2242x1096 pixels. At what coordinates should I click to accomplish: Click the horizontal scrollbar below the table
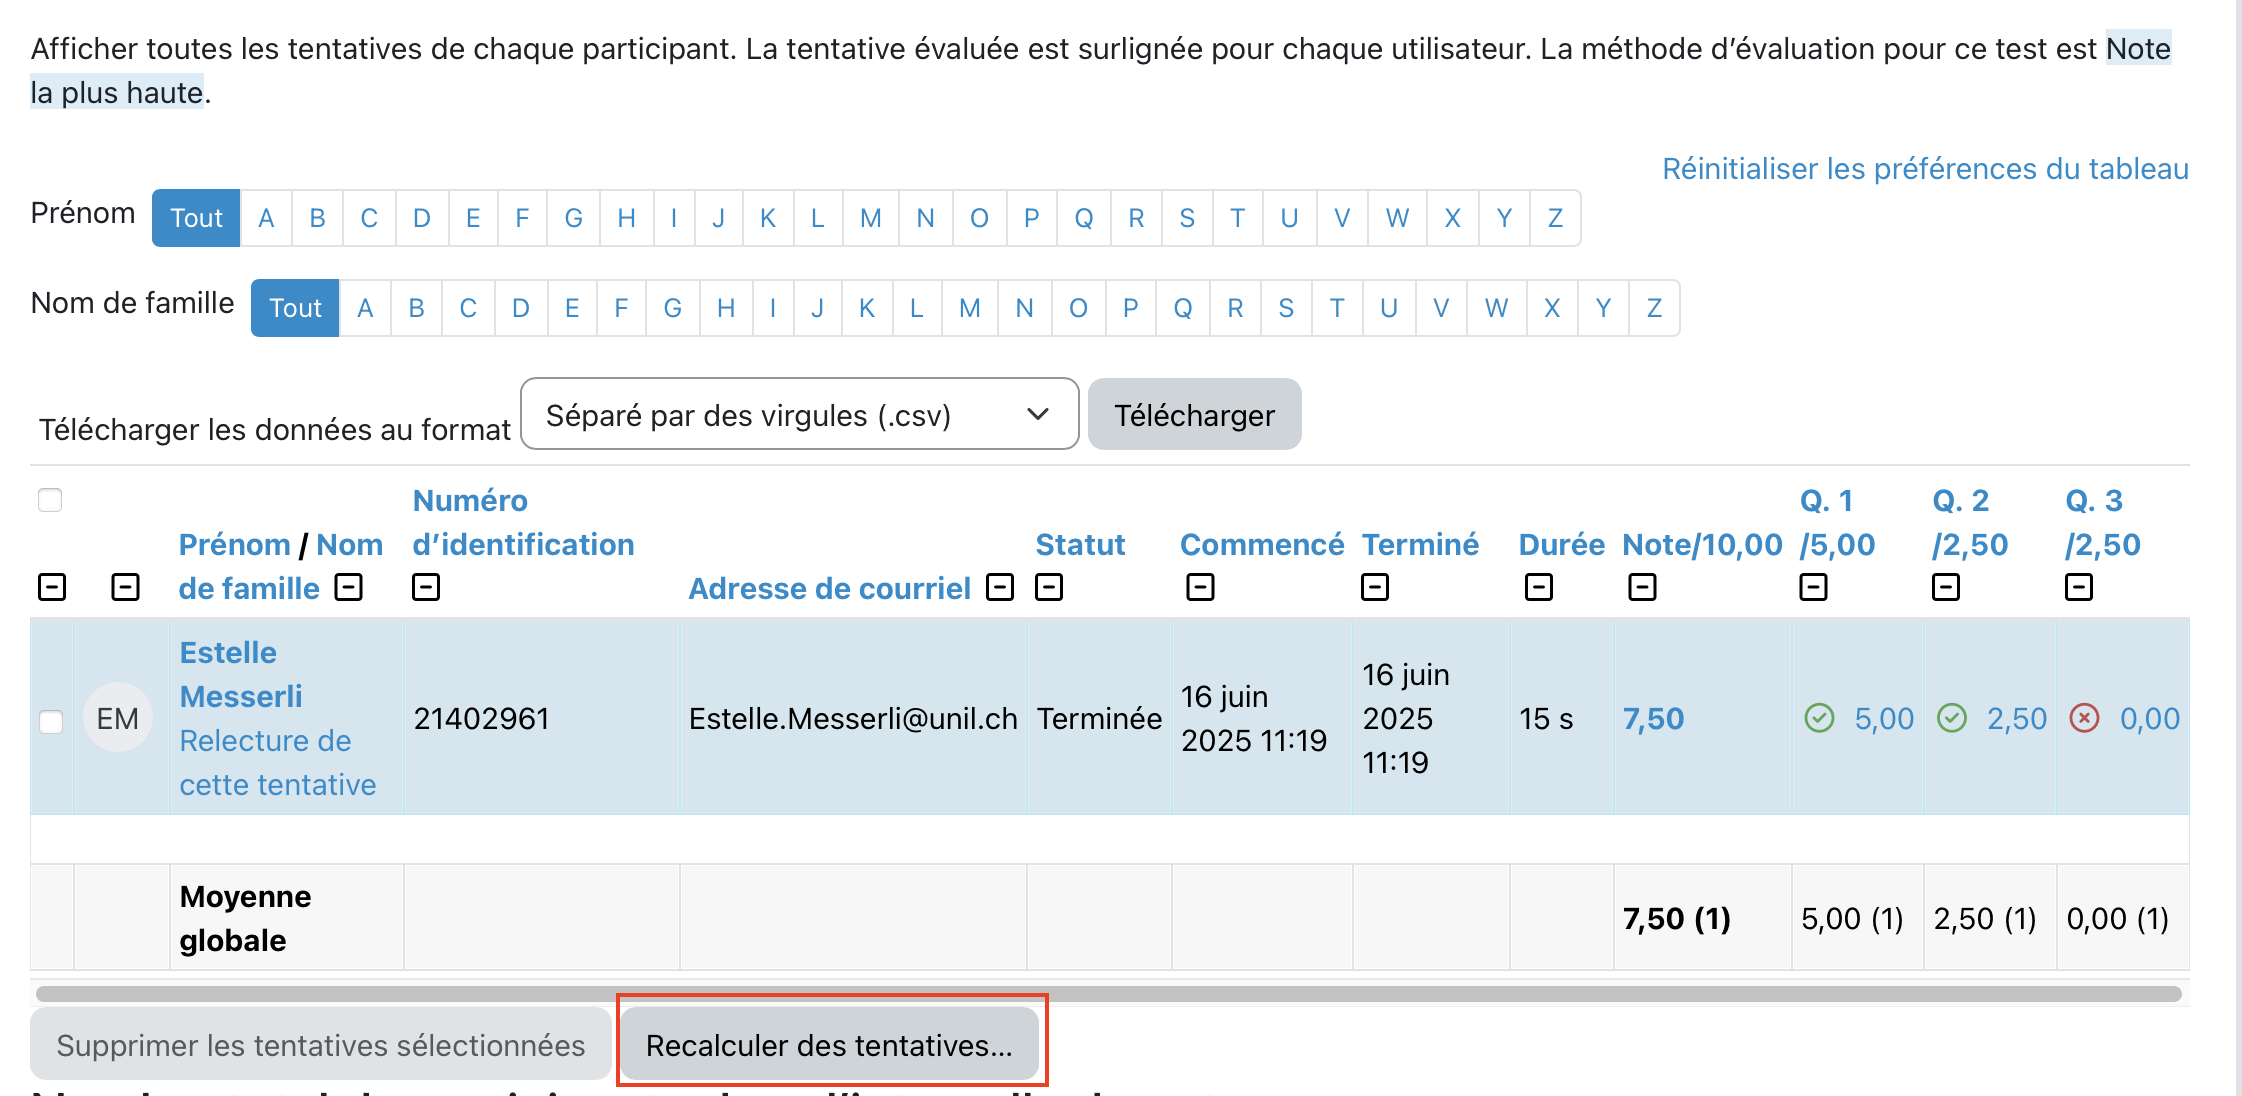(1108, 993)
